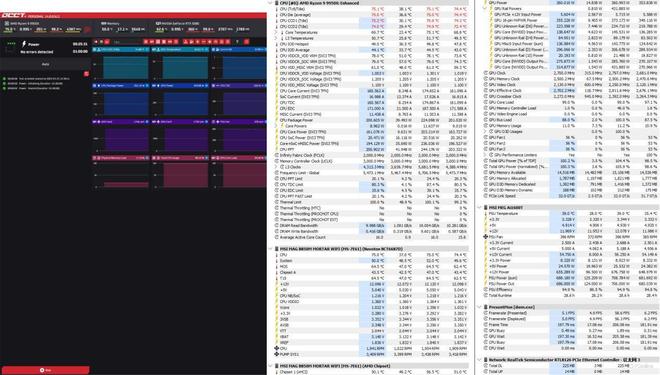Toggle the checkbox on Physical Memory Load graph header
This screenshot has width=660, height=375.
(x=95, y=158)
